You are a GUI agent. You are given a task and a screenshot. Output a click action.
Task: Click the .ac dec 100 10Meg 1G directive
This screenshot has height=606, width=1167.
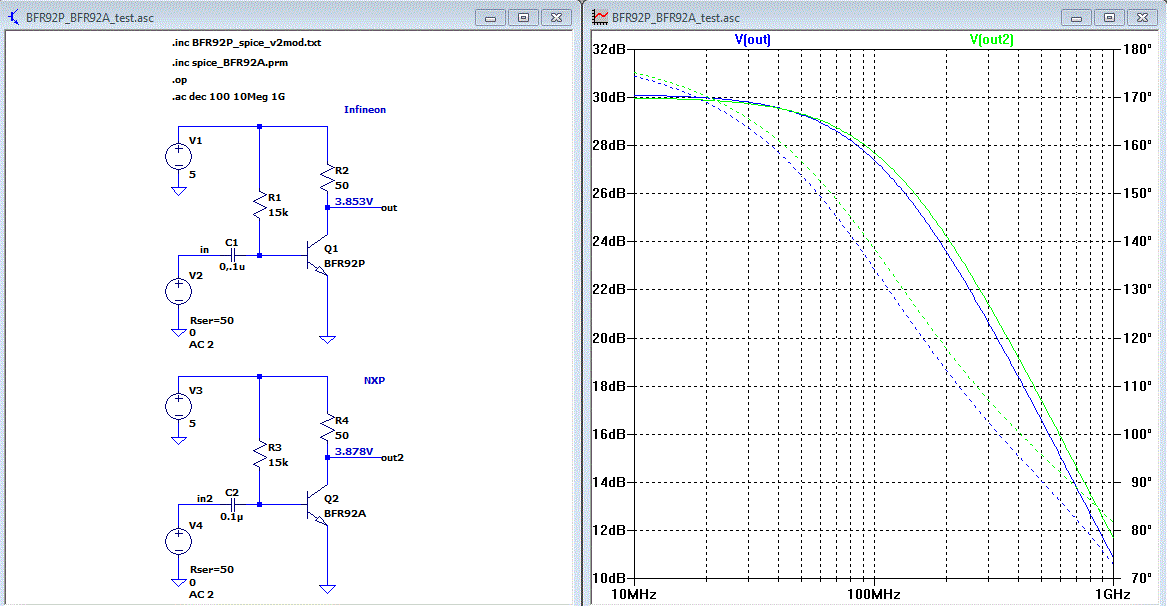pos(228,97)
